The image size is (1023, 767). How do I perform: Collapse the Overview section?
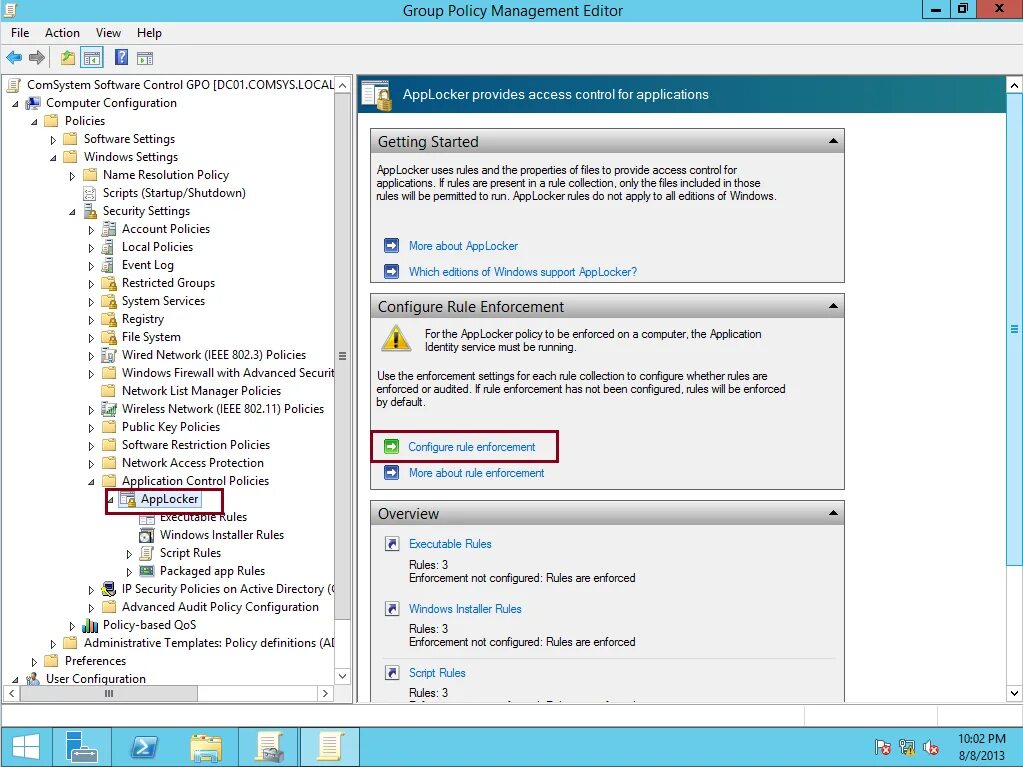(x=833, y=513)
